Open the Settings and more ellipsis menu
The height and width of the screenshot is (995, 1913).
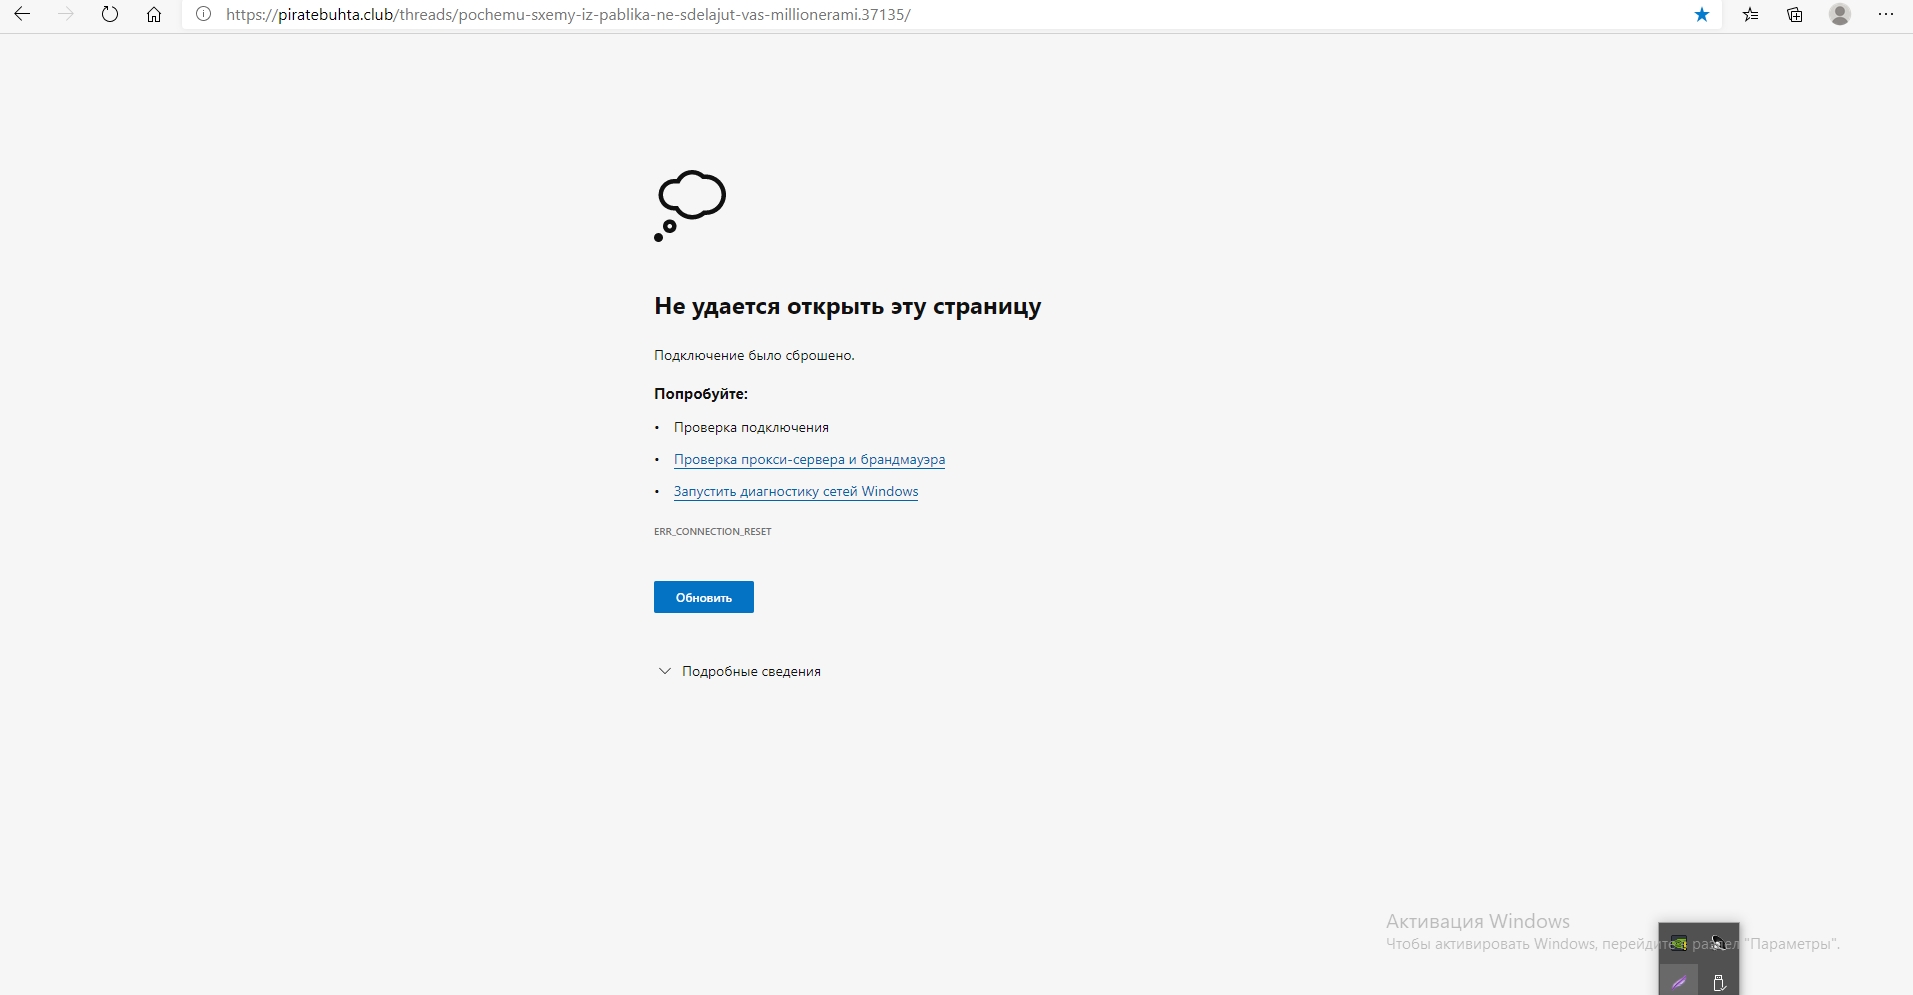pos(1886,14)
